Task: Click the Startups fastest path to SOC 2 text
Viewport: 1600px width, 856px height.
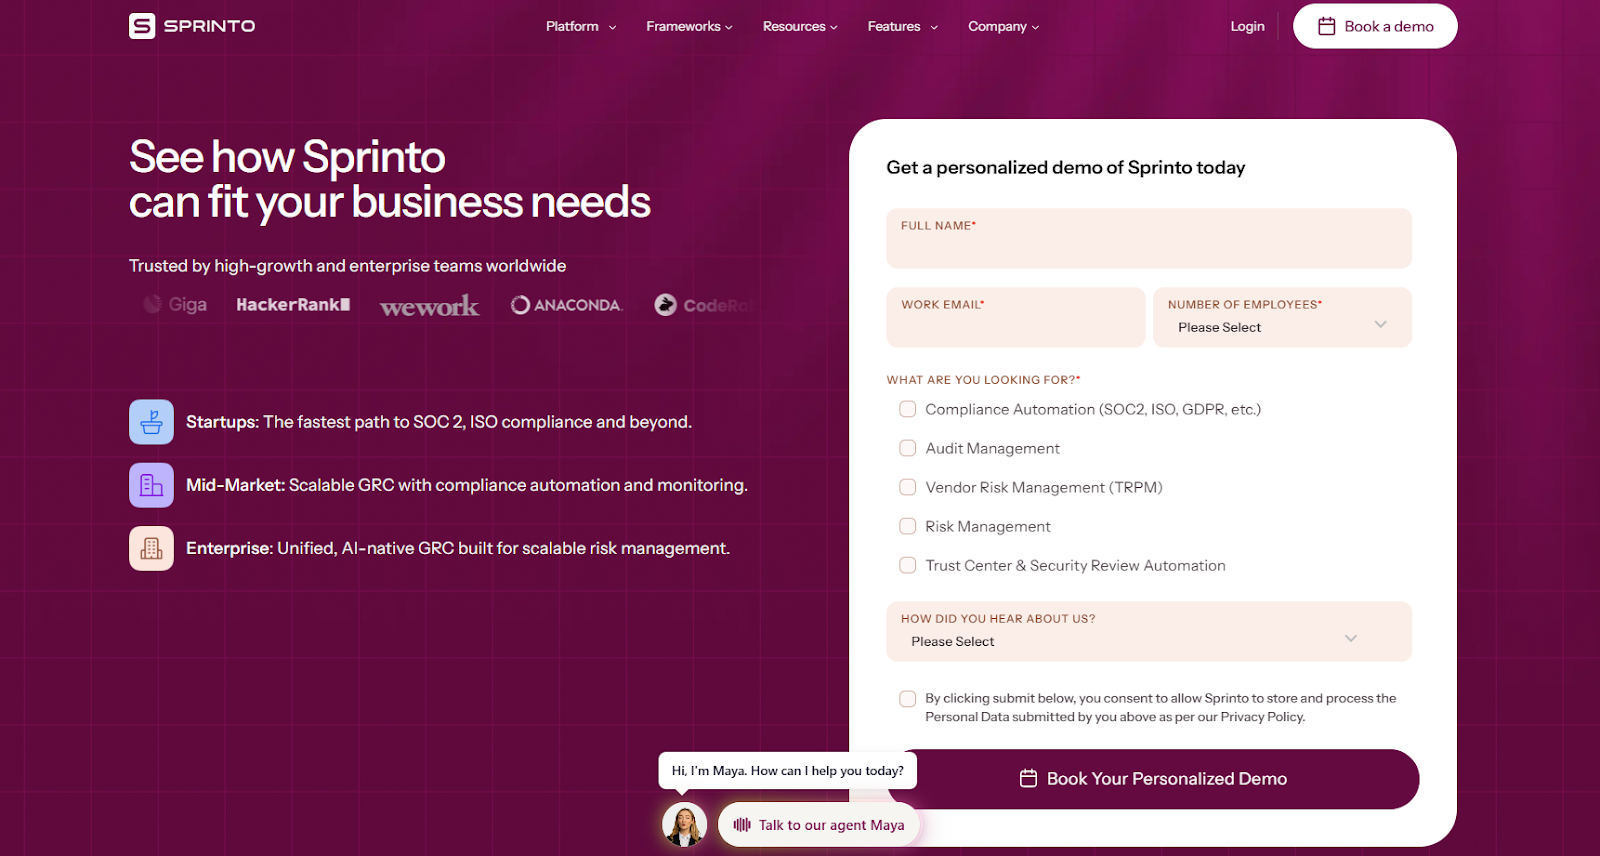Action: (x=439, y=422)
